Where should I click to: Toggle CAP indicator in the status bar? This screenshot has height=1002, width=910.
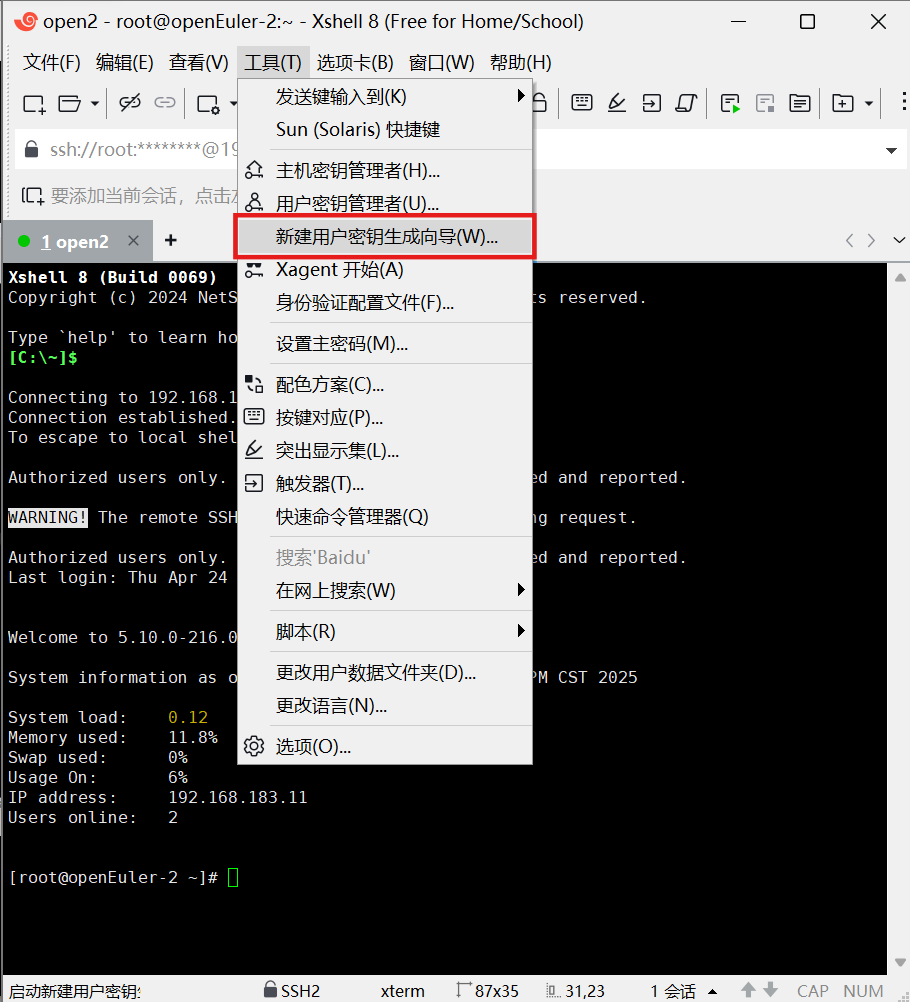[813, 991]
